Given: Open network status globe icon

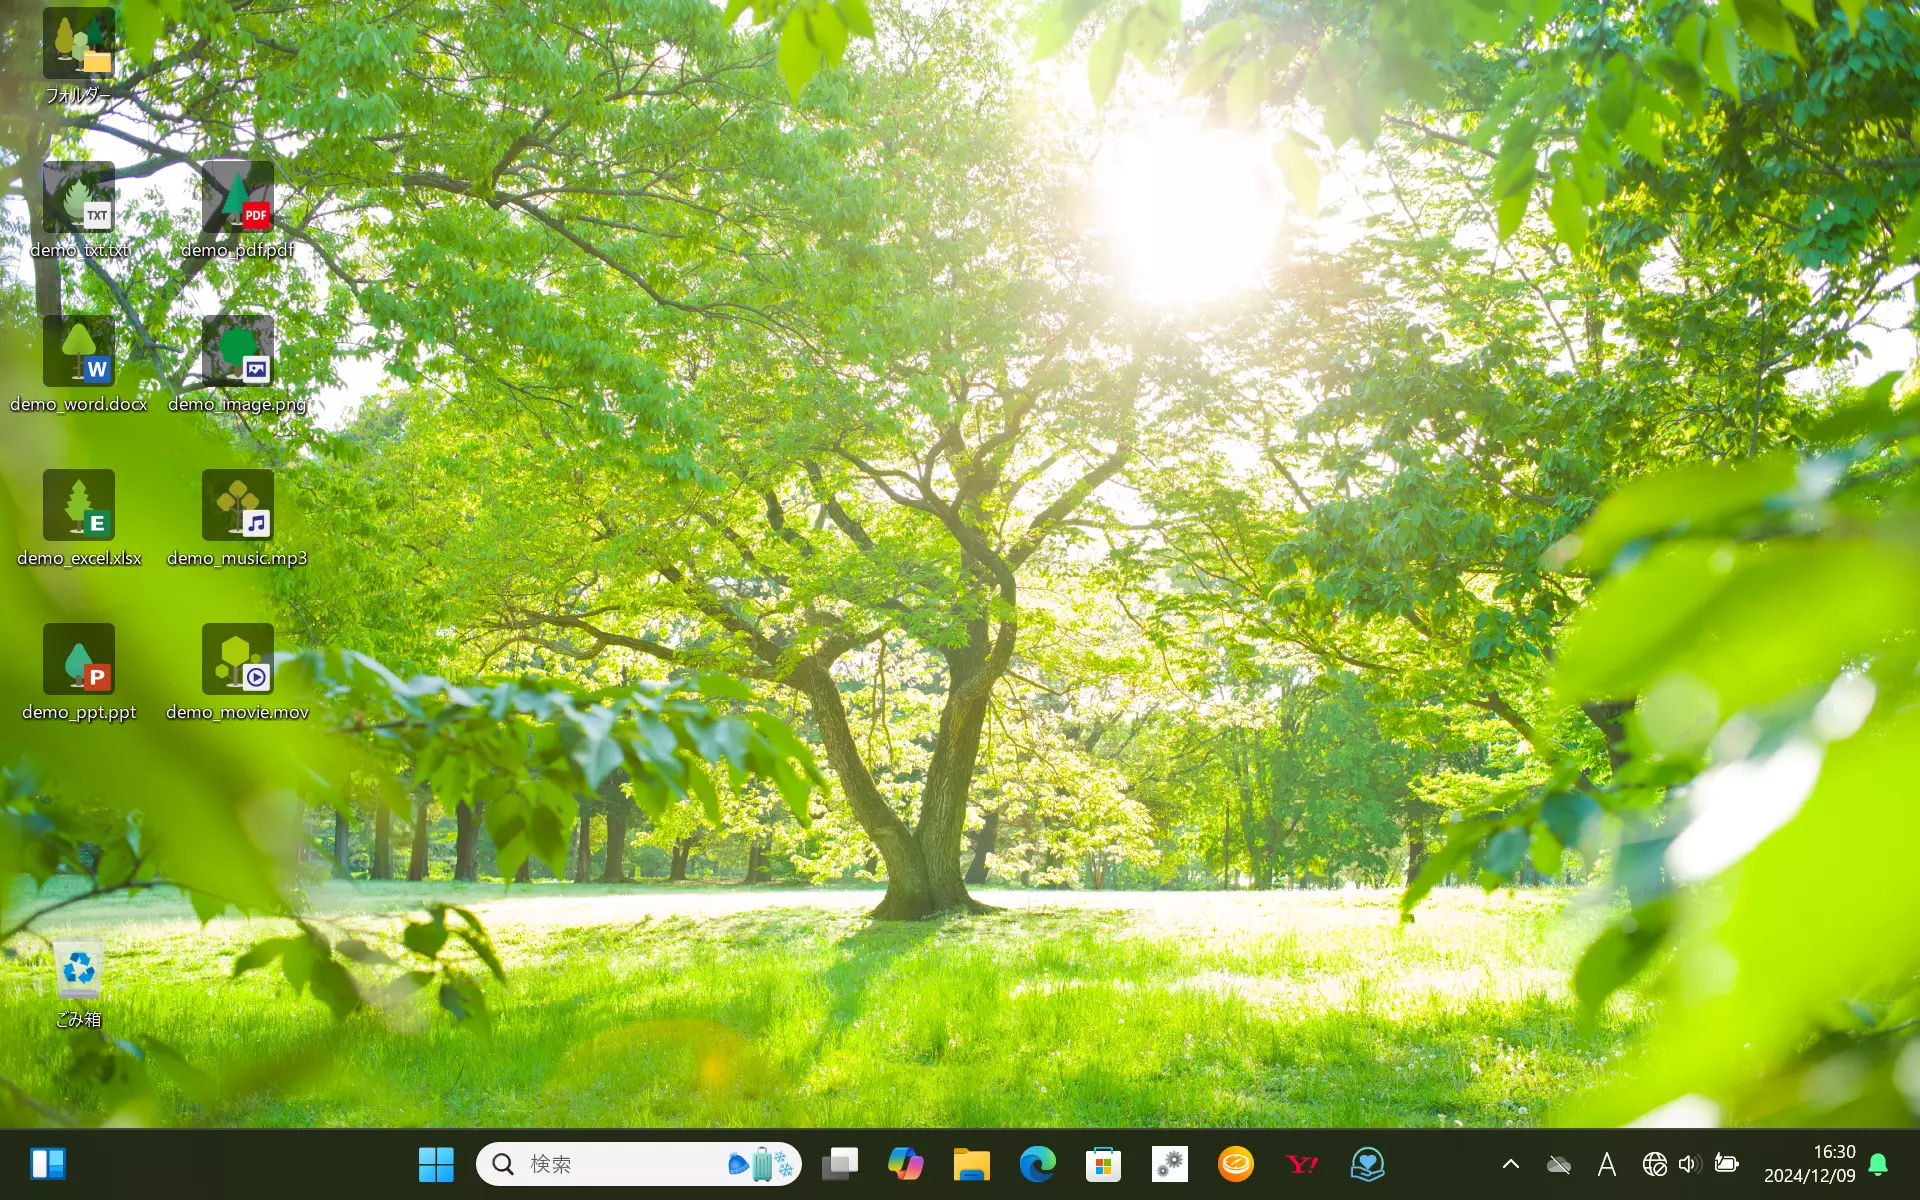Looking at the screenshot, I should tap(1654, 1164).
